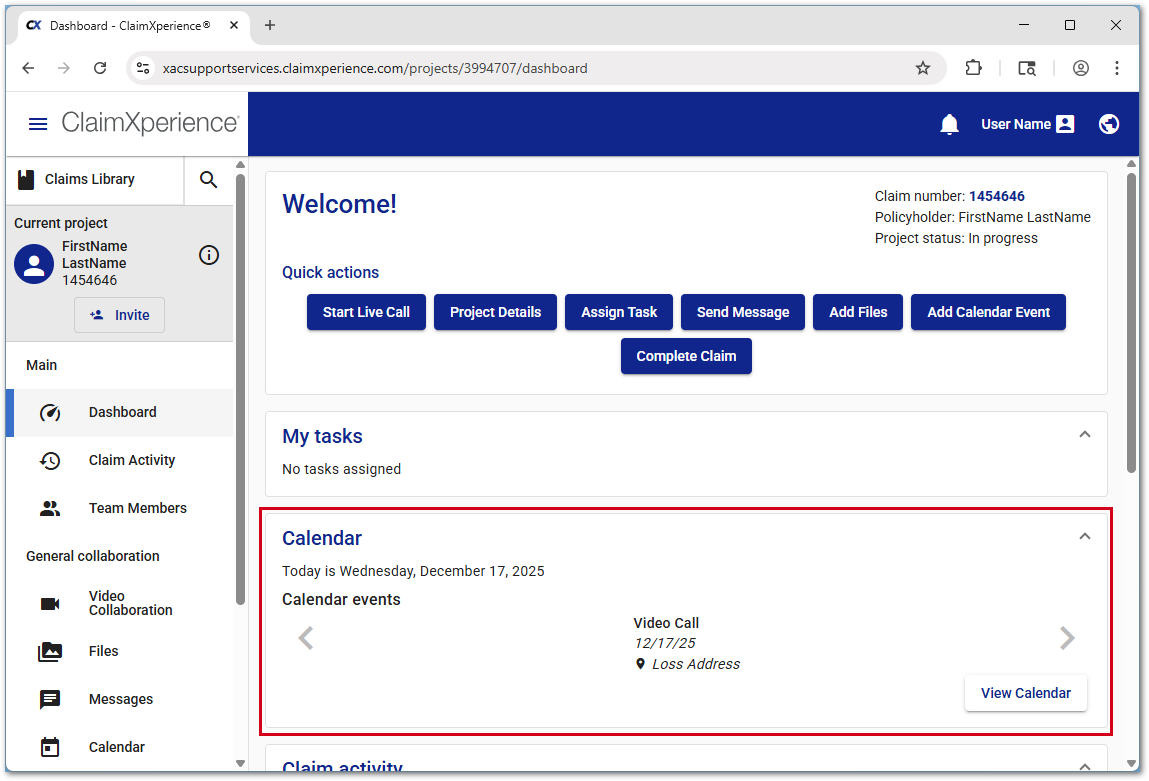This screenshot has width=1149, height=781.
Task: Click the project info icon
Action: (209, 255)
